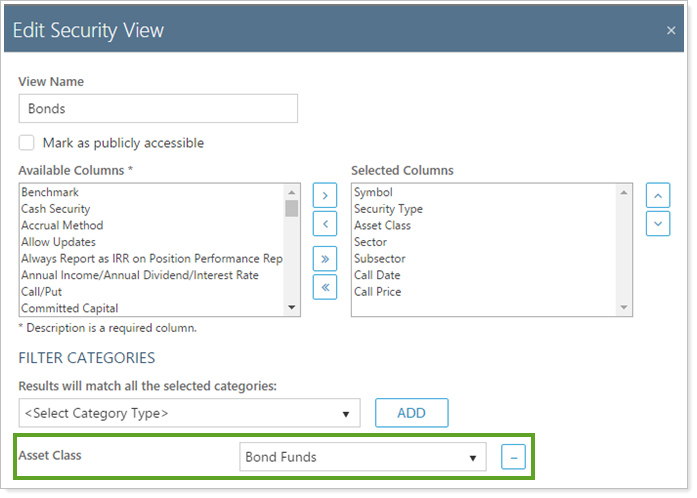Screen dimensions: 697x498
Task: Move selected column to the right list
Action: tap(324, 193)
